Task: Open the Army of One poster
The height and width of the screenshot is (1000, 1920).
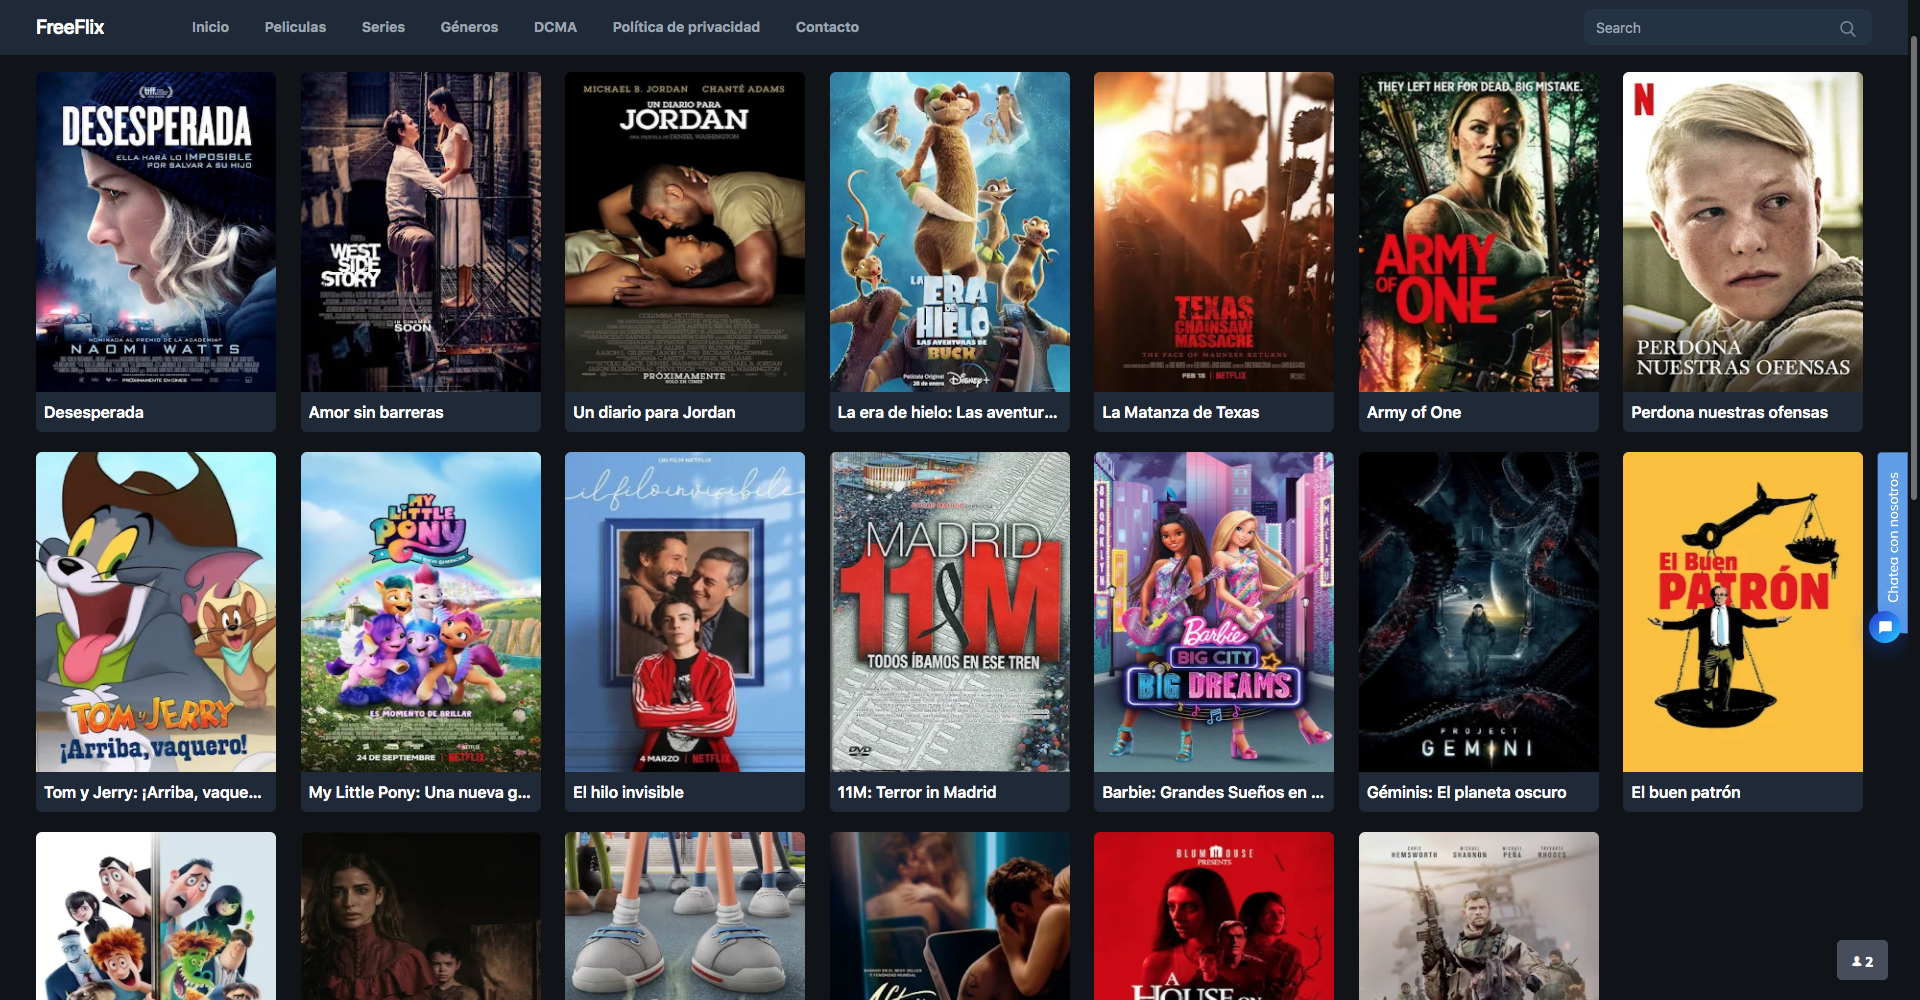Action: tap(1479, 232)
